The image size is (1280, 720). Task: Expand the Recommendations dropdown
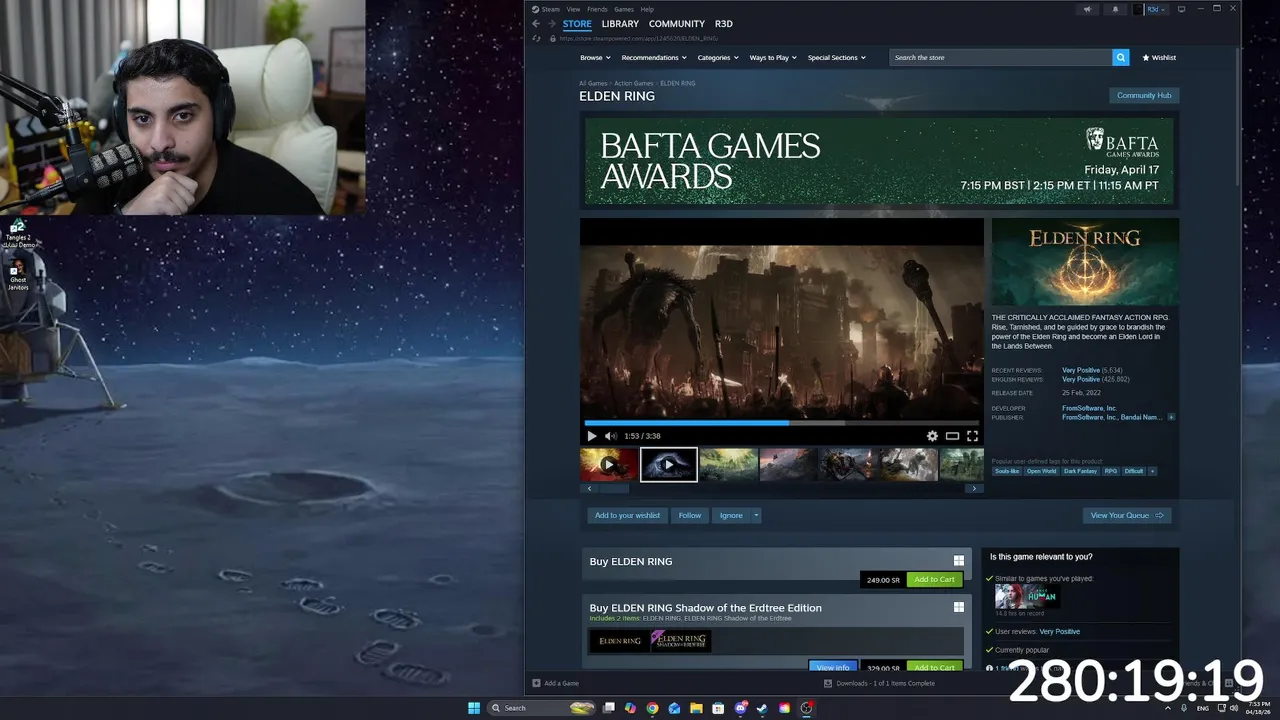[653, 57]
